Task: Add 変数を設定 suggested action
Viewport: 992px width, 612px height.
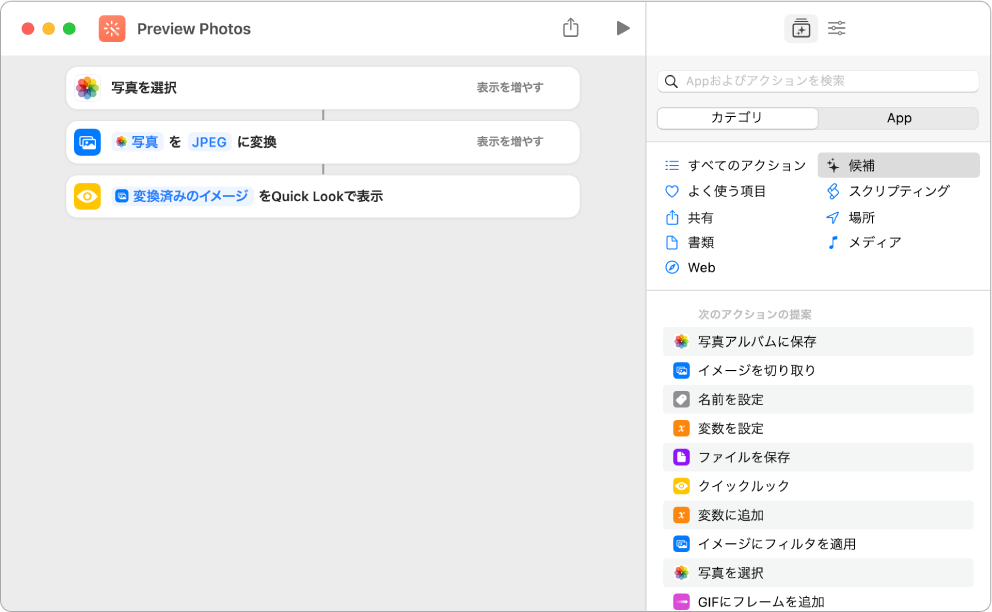Action: point(818,428)
